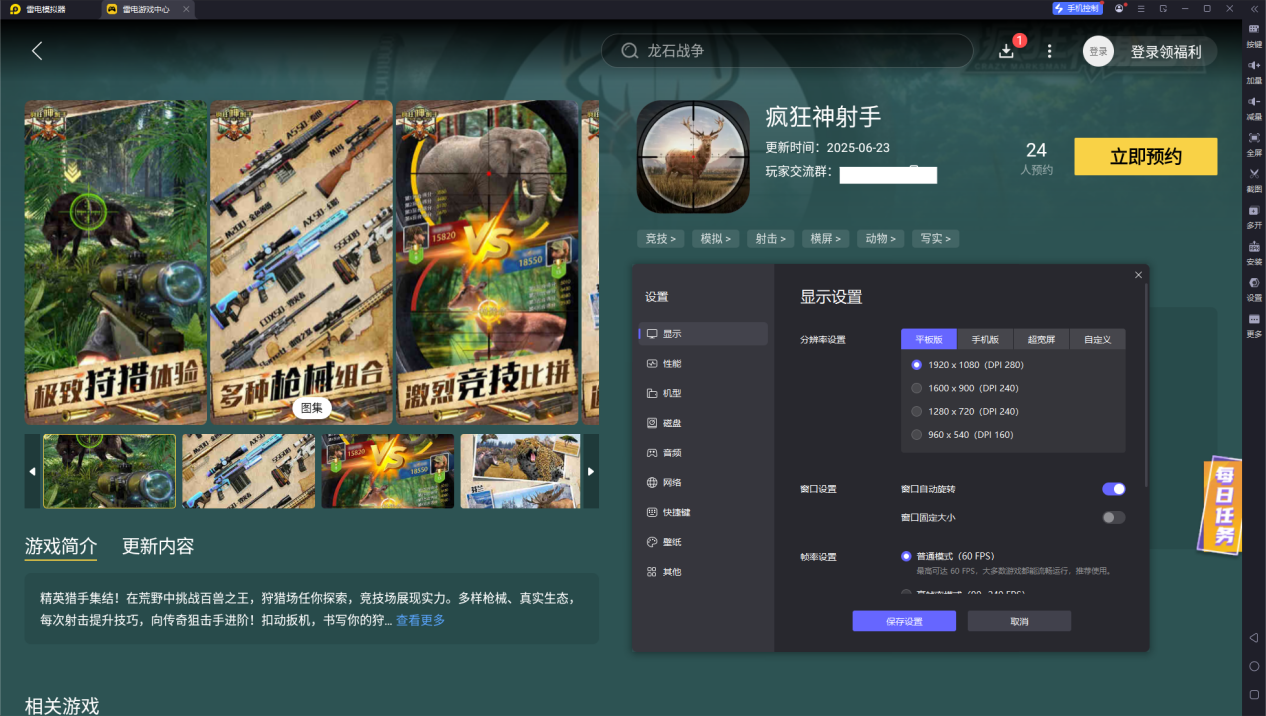Image resolution: width=1266 pixels, height=716 pixels.
Task: Switch to 雷电模拟器 window tab
Action: [x=47, y=9]
